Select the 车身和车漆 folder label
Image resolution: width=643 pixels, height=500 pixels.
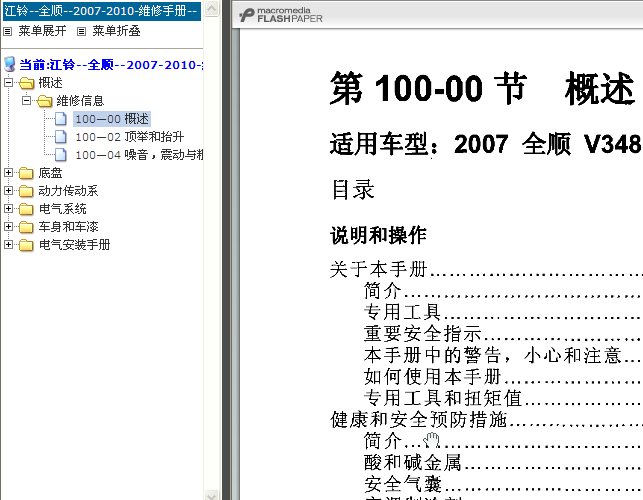pyautogui.click(x=68, y=227)
